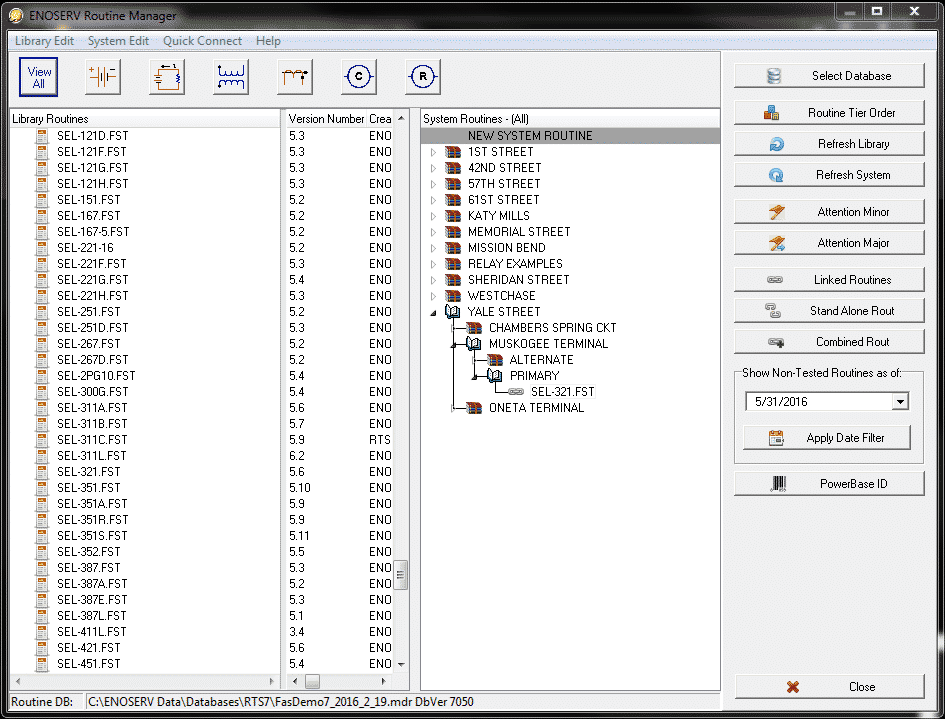Click the circled C filter icon
Viewport: 945px width, 719px height.
(359, 77)
